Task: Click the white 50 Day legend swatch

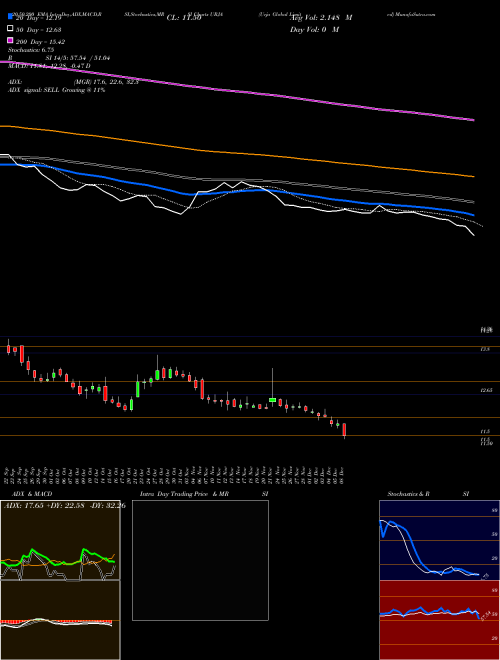Action: (10, 29)
